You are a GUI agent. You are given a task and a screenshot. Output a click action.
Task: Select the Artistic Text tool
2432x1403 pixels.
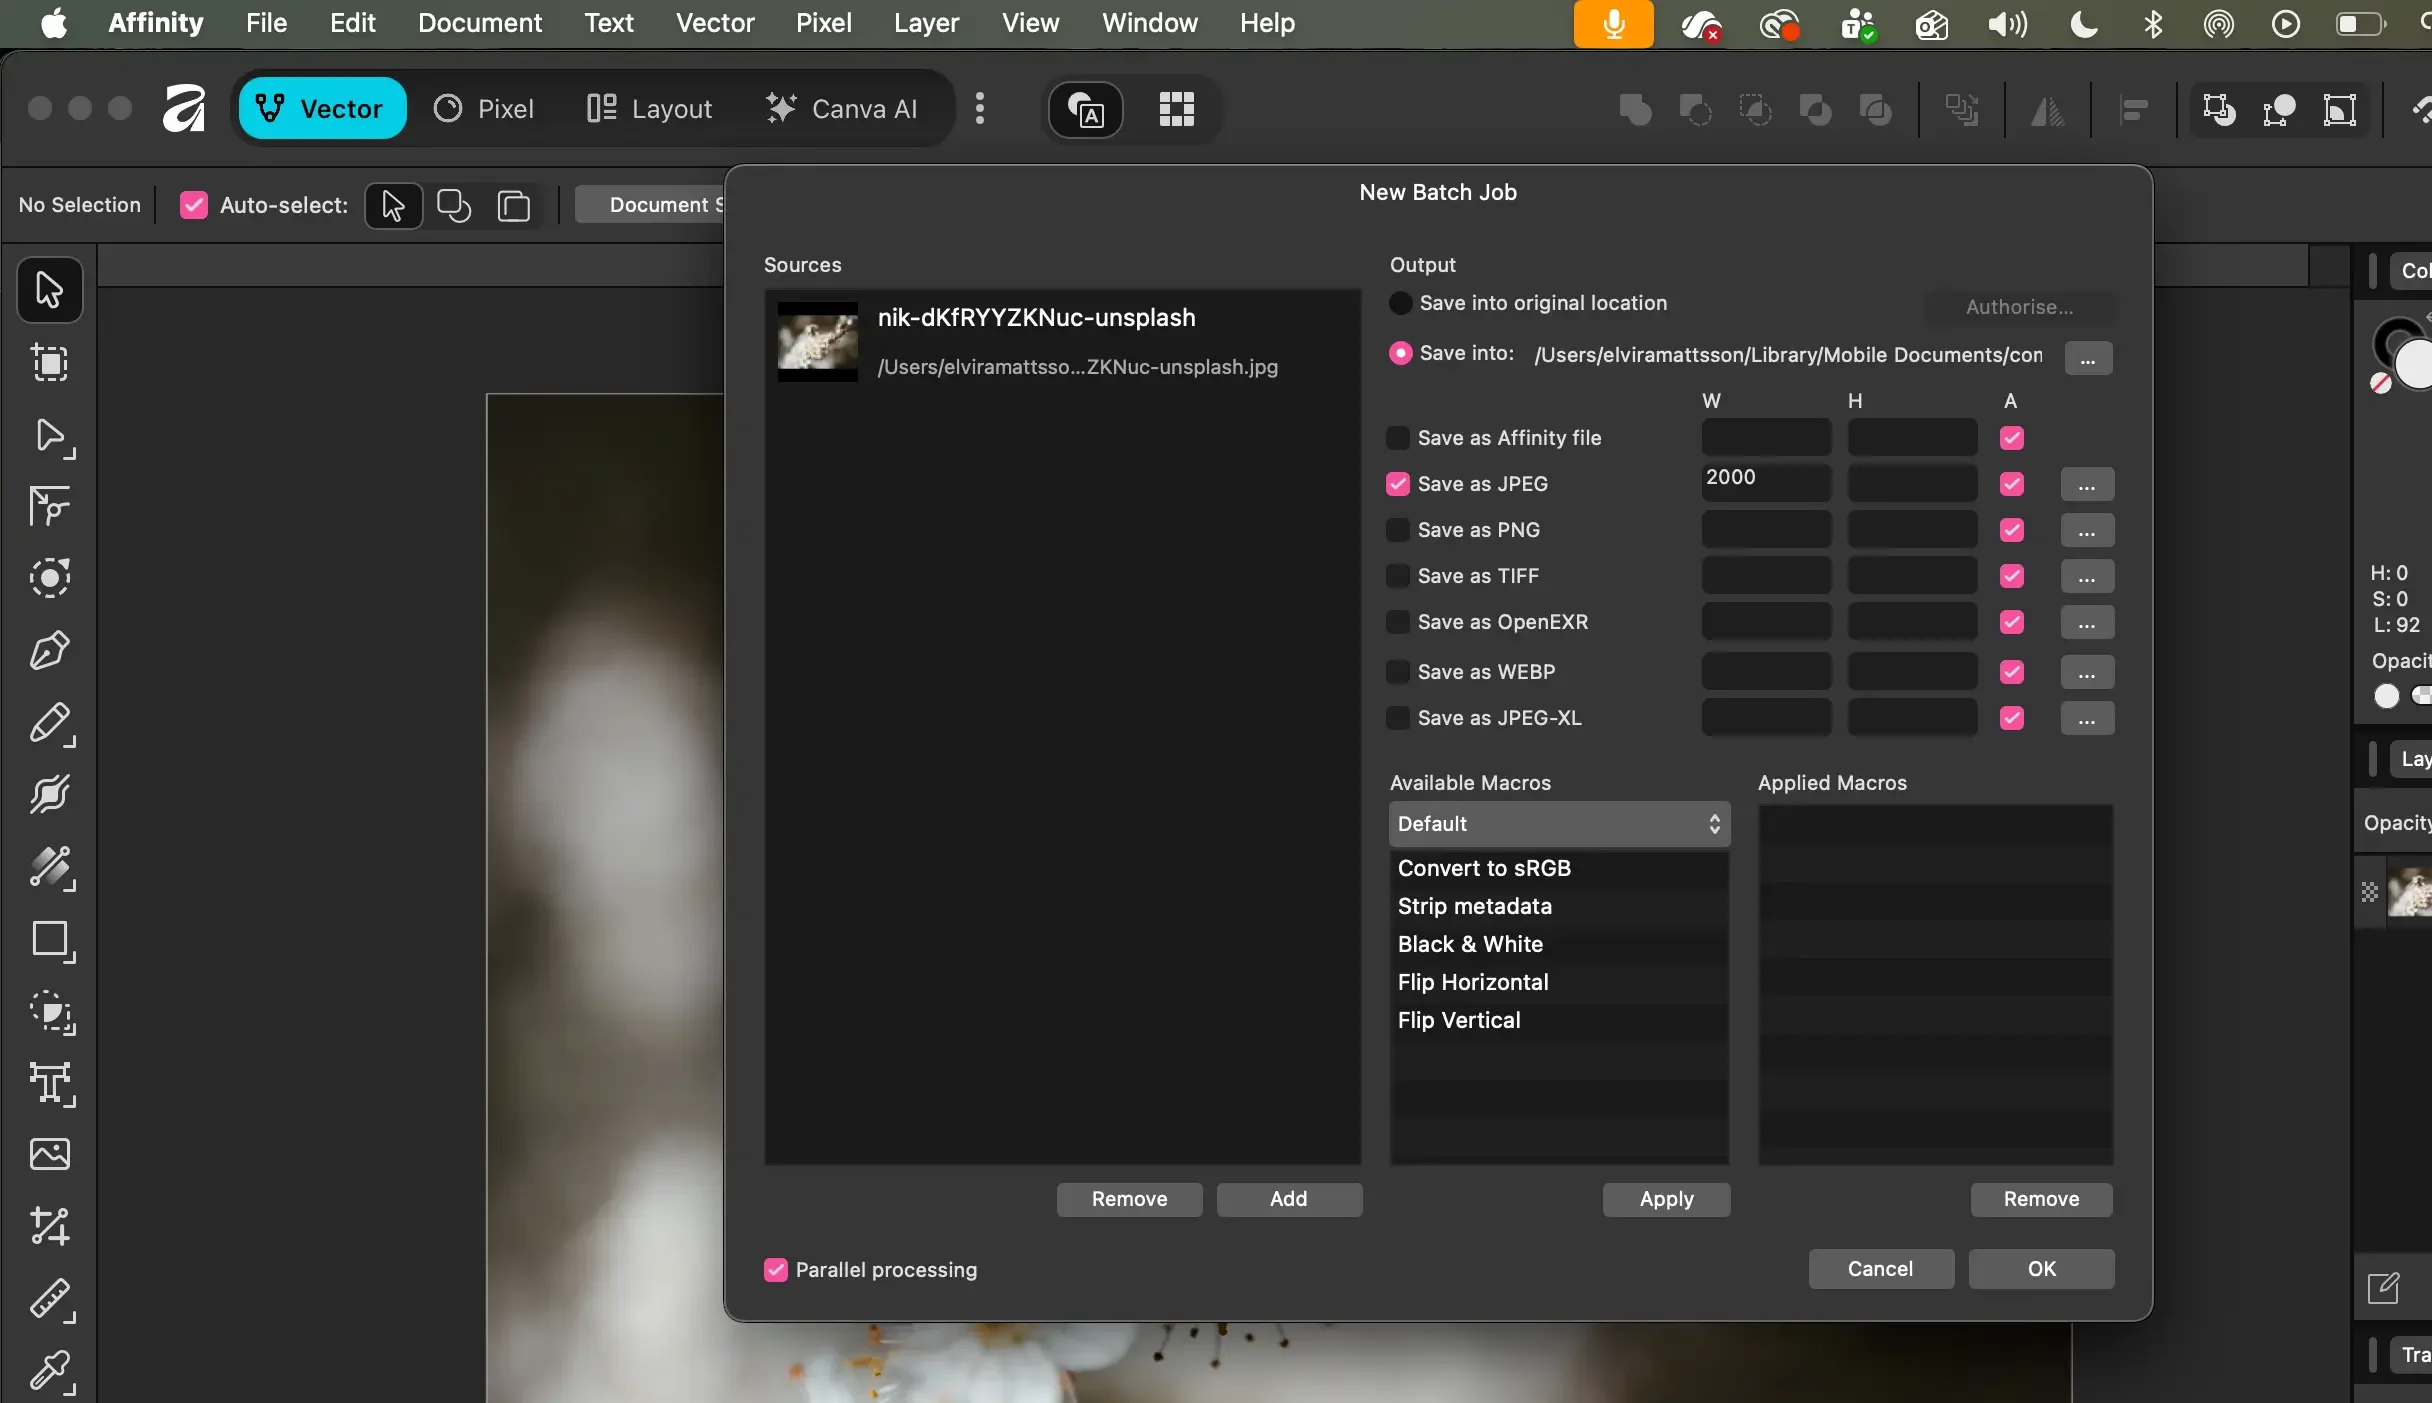pyautogui.click(x=49, y=1083)
